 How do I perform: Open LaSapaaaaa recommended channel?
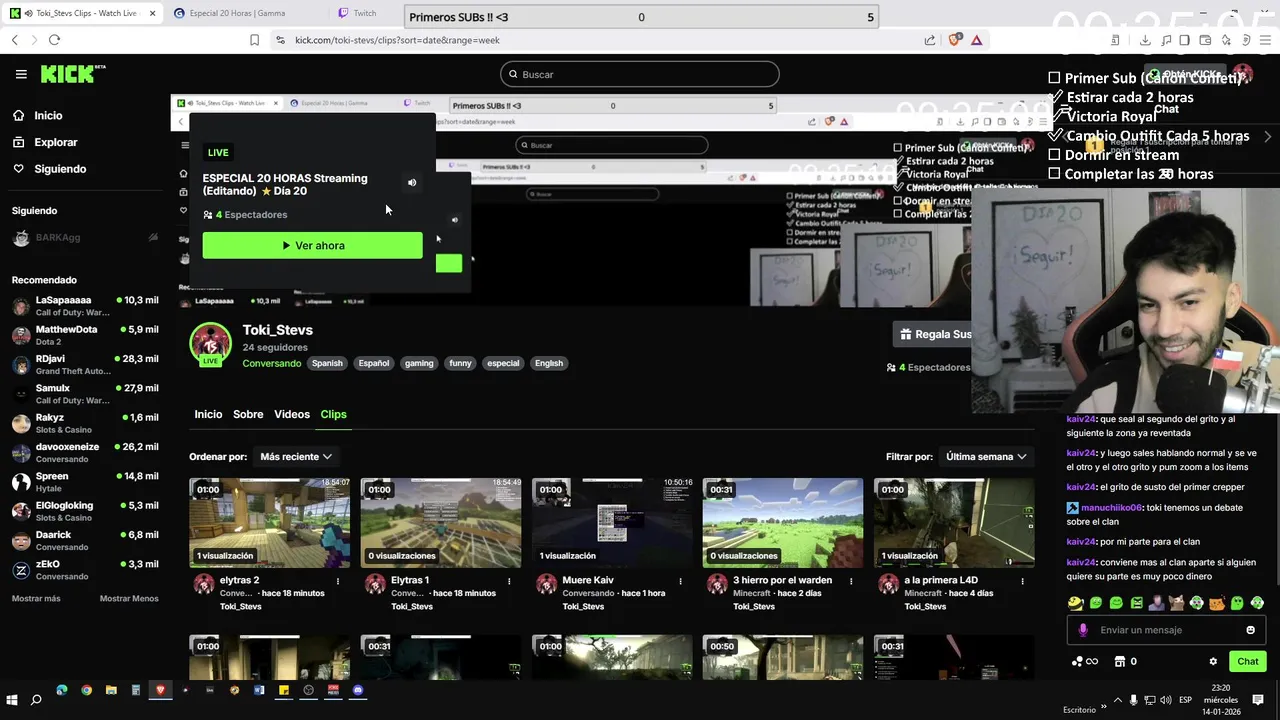(85, 306)
